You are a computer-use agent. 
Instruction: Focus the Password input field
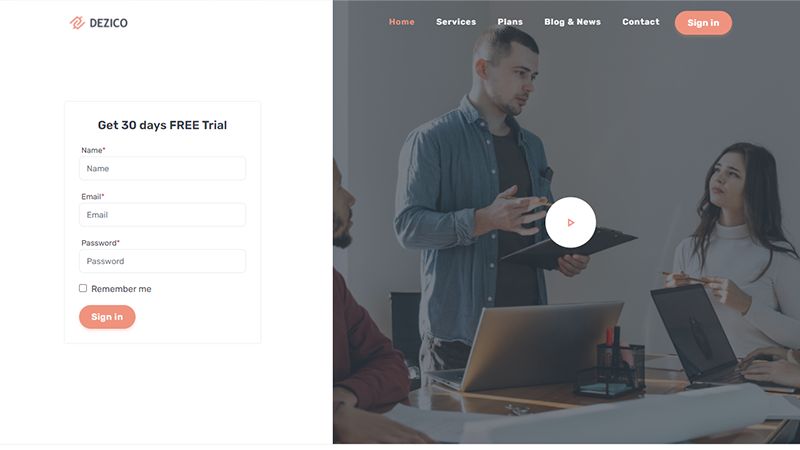(x=162, y=261)
